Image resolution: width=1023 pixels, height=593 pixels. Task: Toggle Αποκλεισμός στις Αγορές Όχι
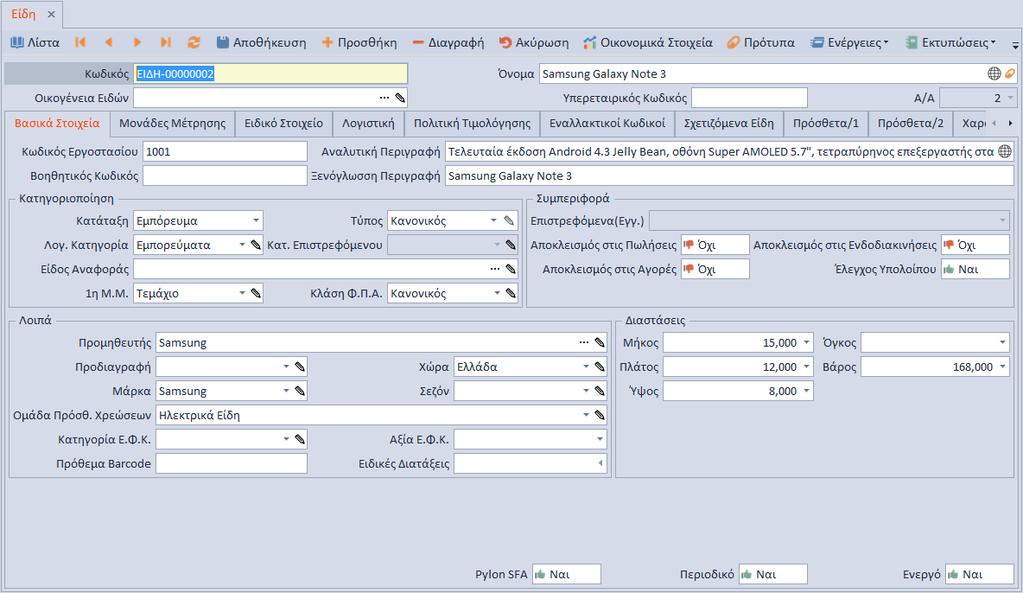(715, 269)
